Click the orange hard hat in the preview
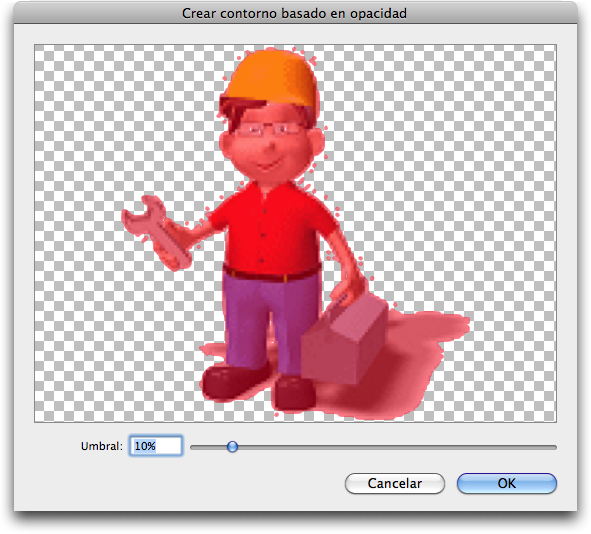 pyautogui.click(x=272, y=77)
